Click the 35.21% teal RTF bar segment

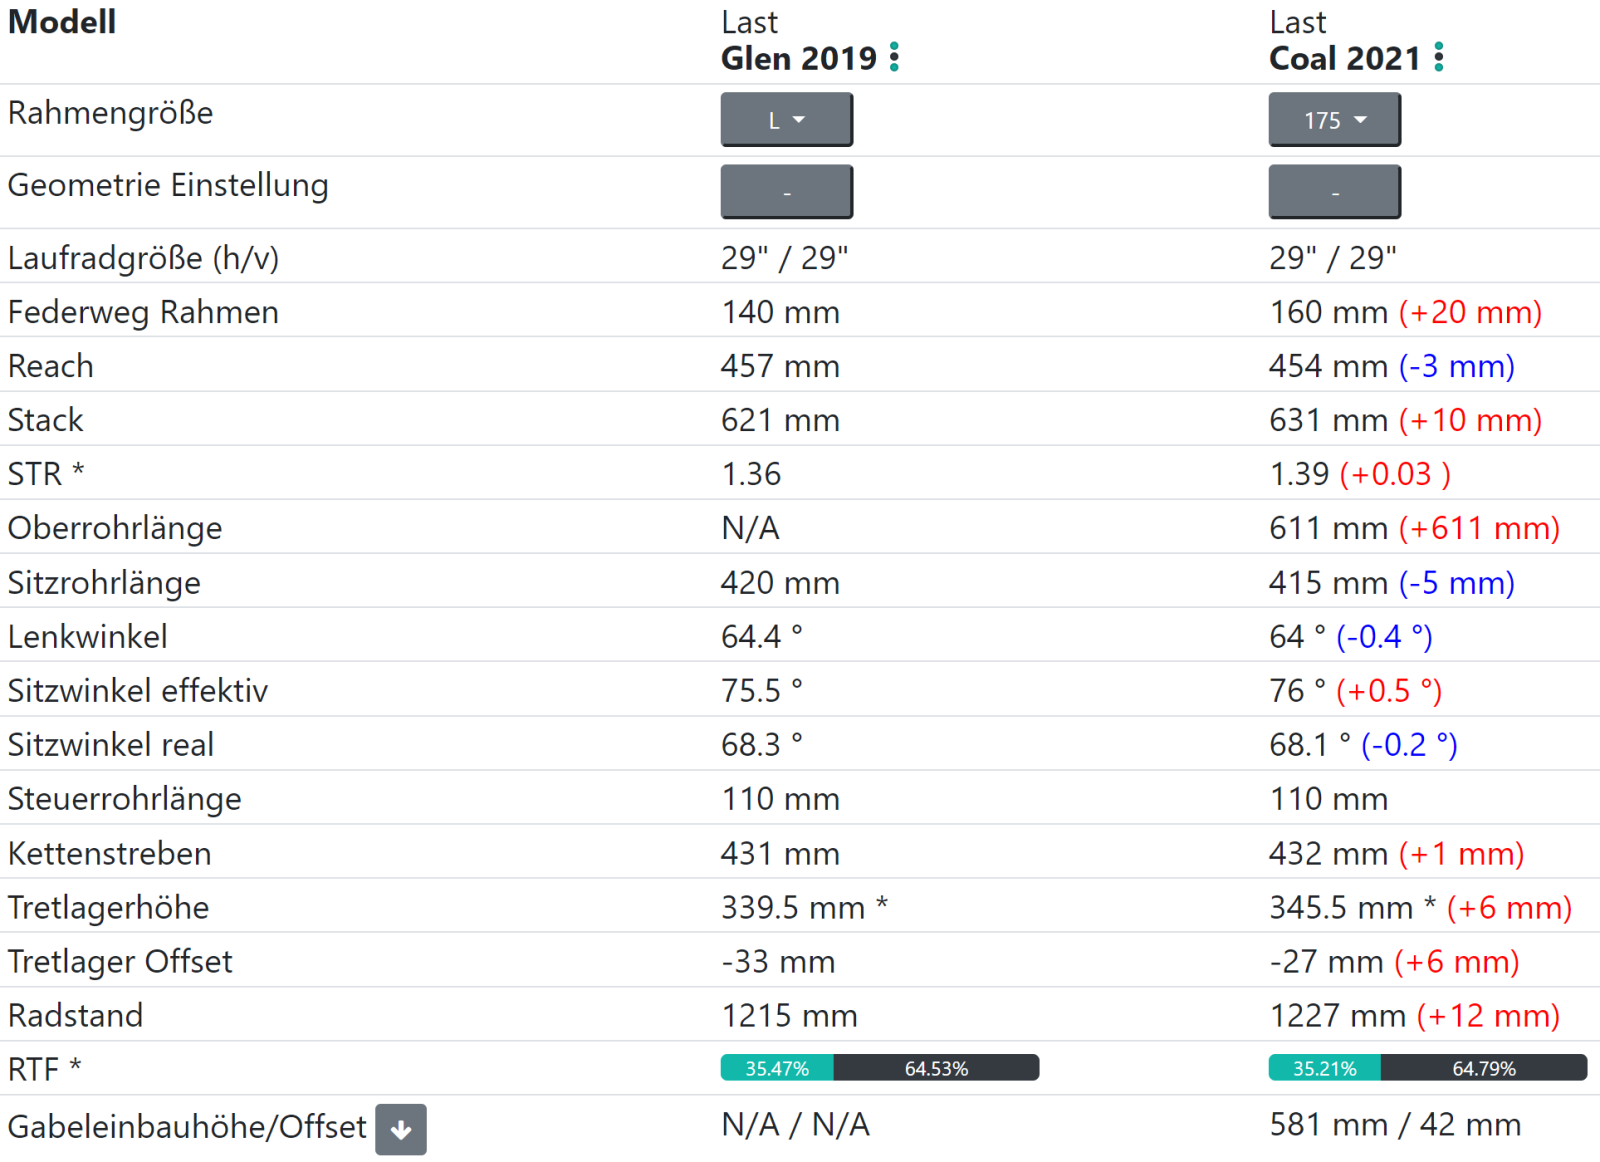[x=1324, y=1068]
